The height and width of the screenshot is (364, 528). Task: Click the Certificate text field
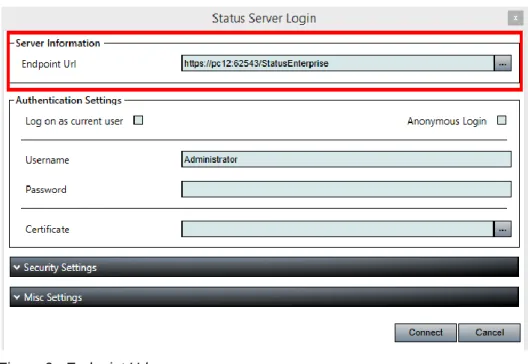[337, 229]
